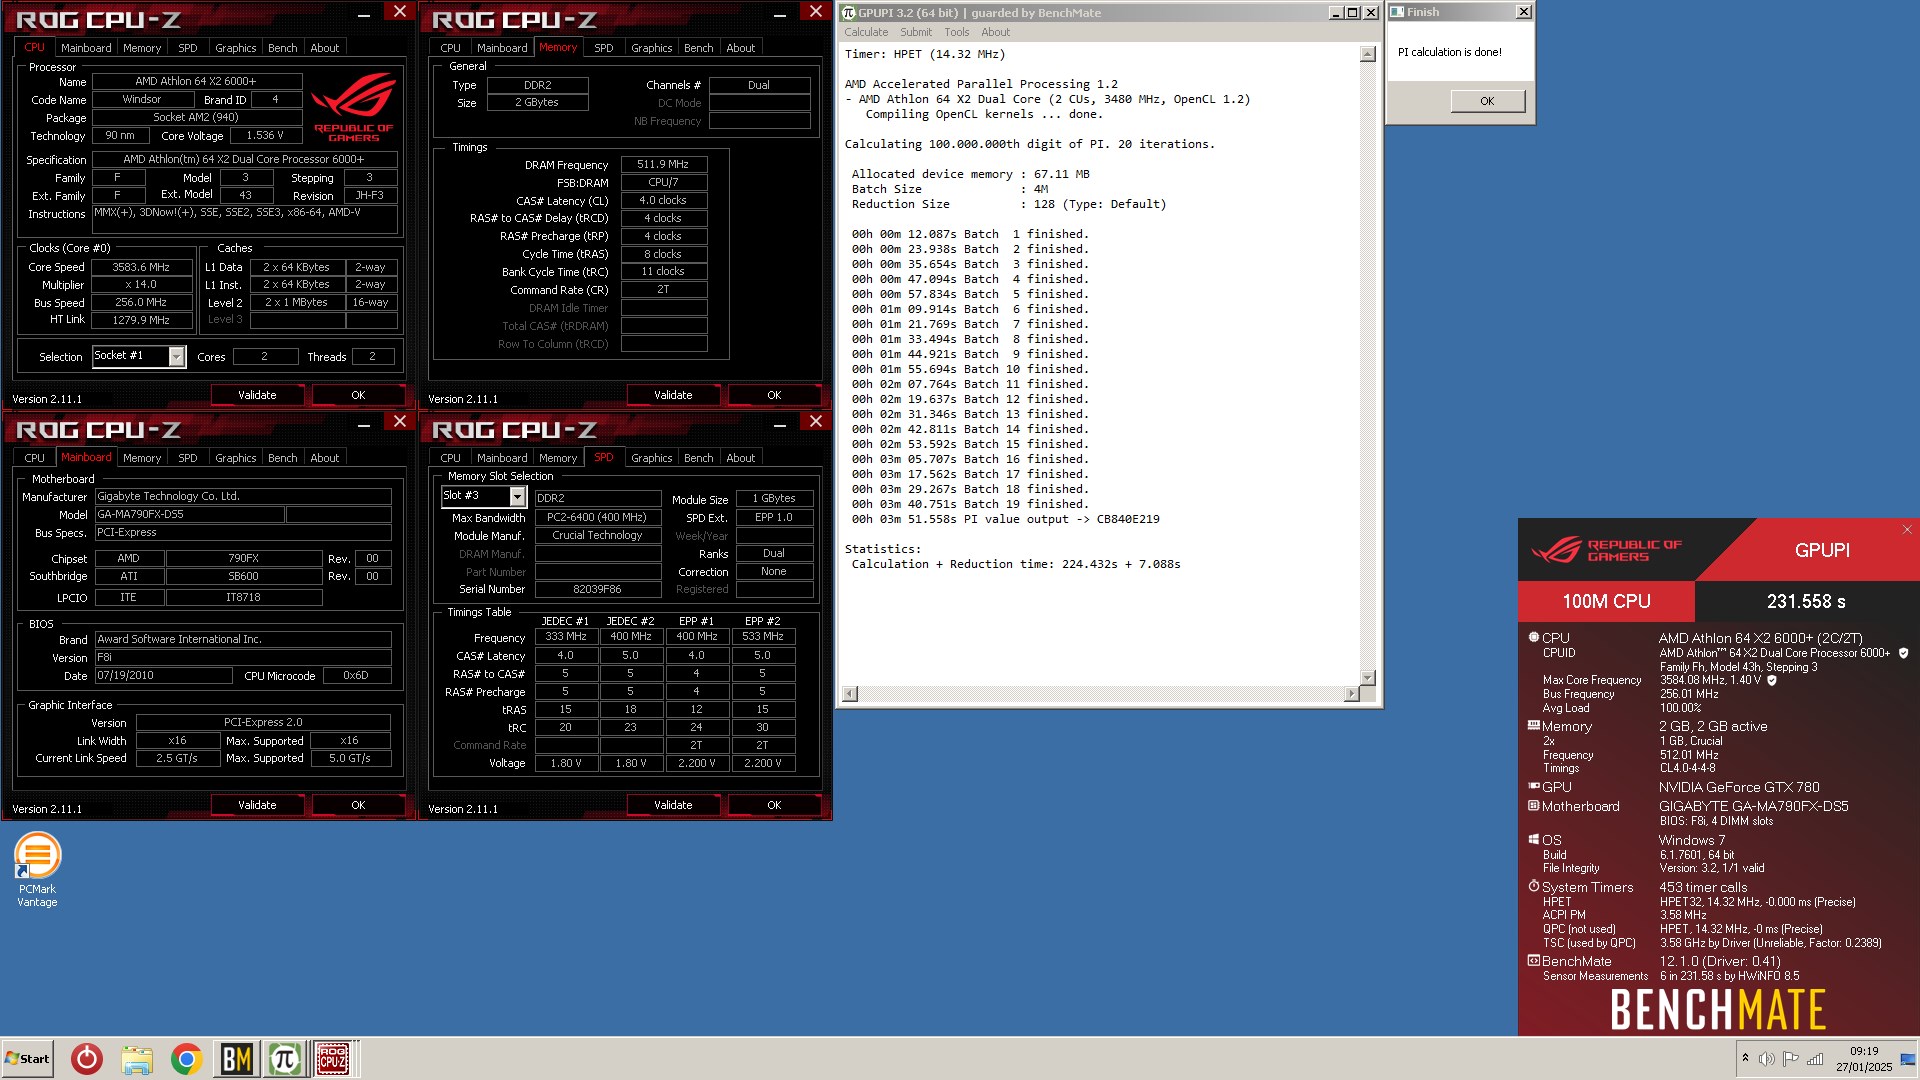This screenshot has width=1920, height=1080.
Task: Click the Core Speed value 3583.6 MHz
Action: coord(141,267)
